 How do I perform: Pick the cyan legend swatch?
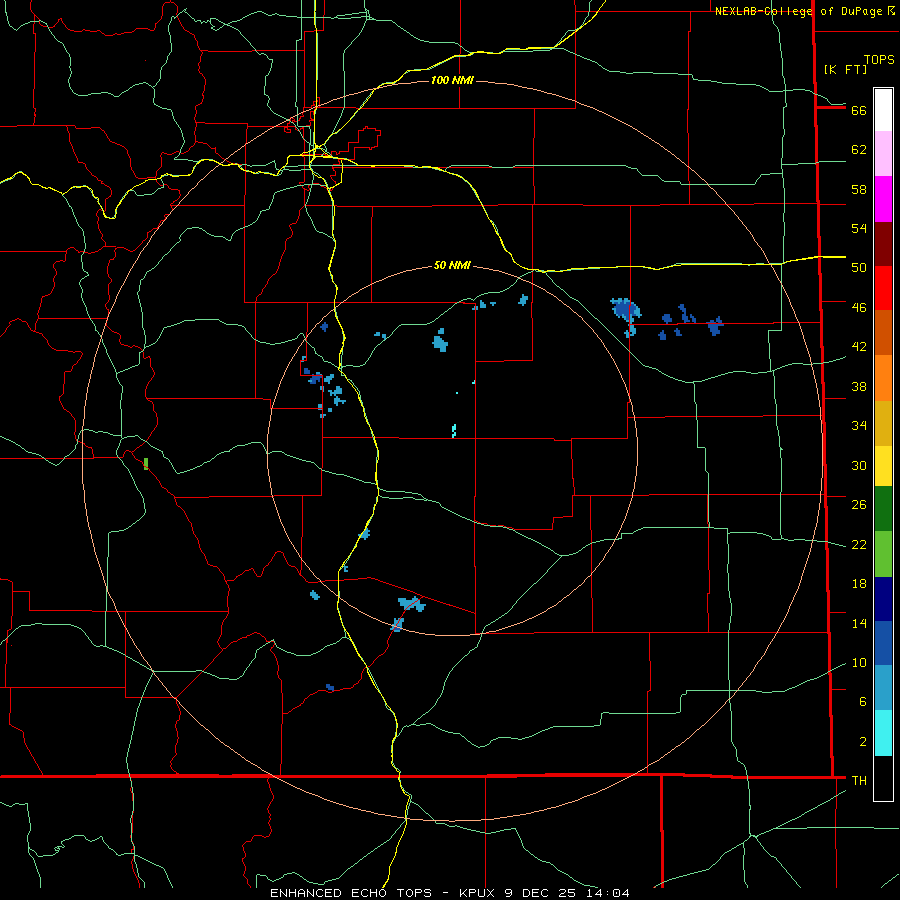[x=883, y=733]
